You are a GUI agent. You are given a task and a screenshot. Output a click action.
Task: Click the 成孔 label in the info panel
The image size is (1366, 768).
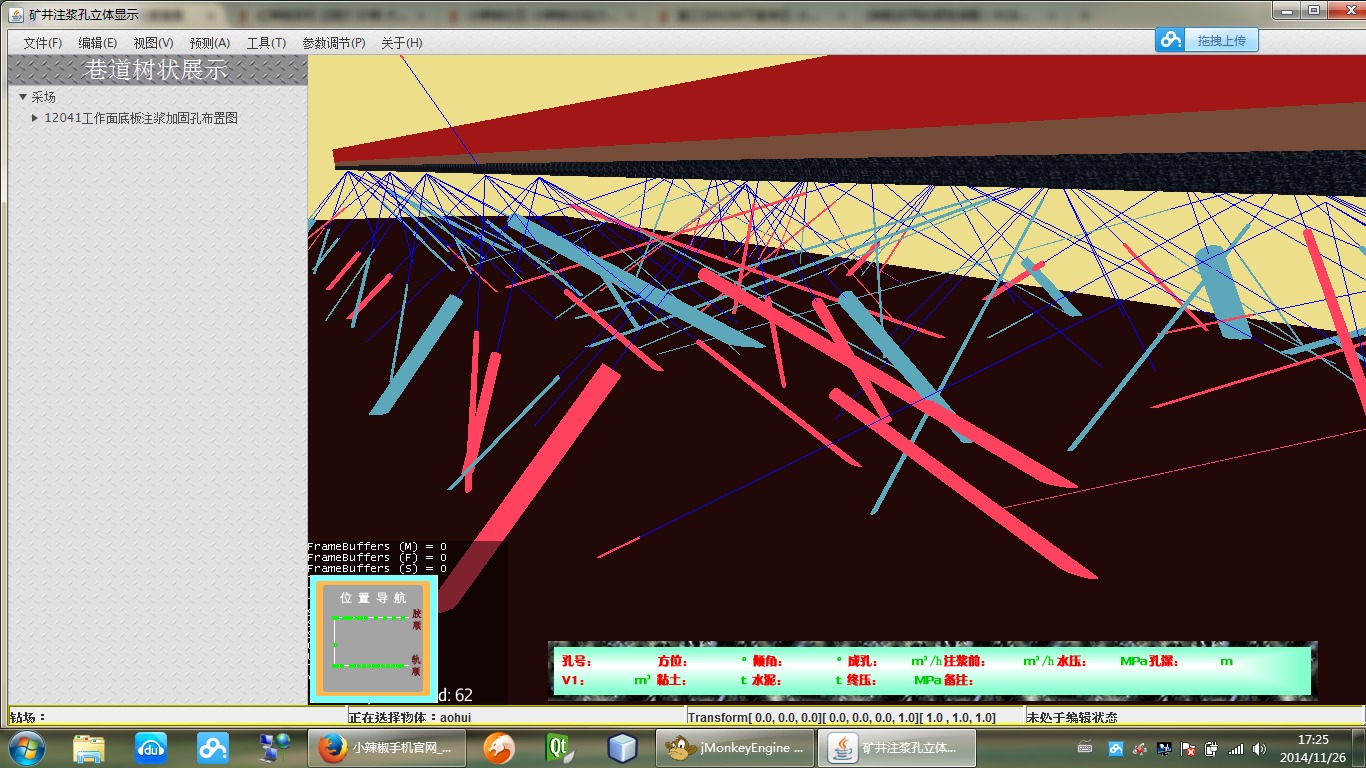pos(862,661)
